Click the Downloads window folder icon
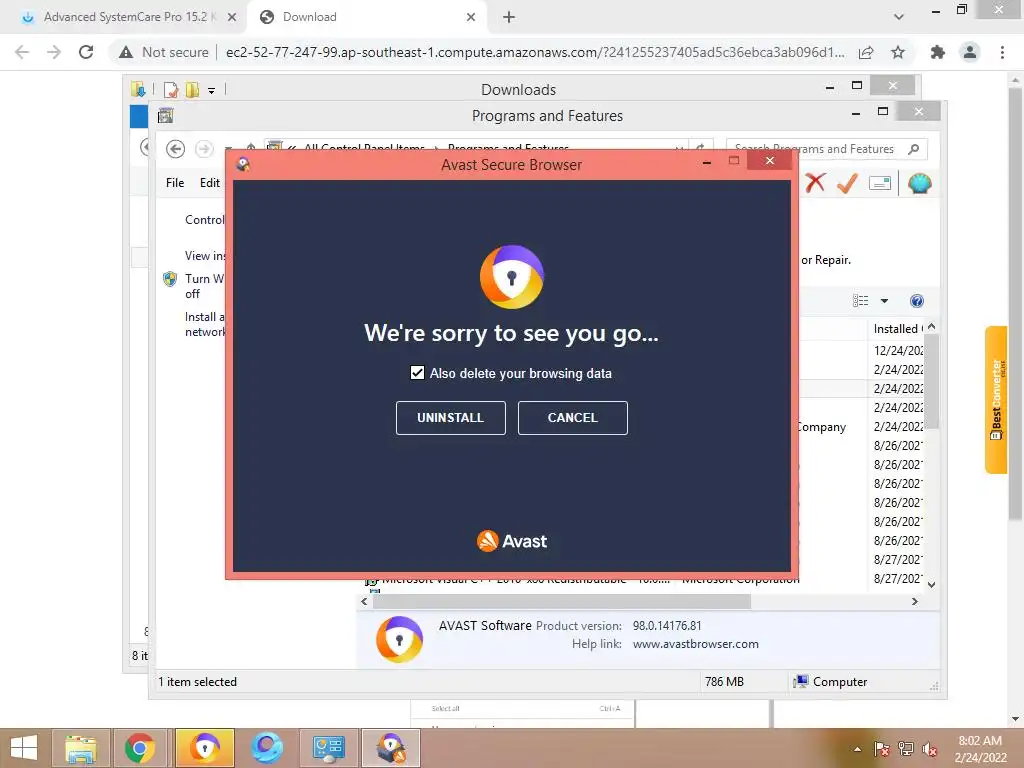Viewport: 1024px width, 768px height. pyautogui.click(x=138, y=89)
